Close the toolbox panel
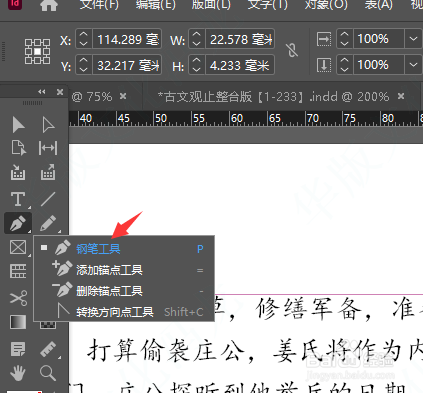 [x=60, y=92]
